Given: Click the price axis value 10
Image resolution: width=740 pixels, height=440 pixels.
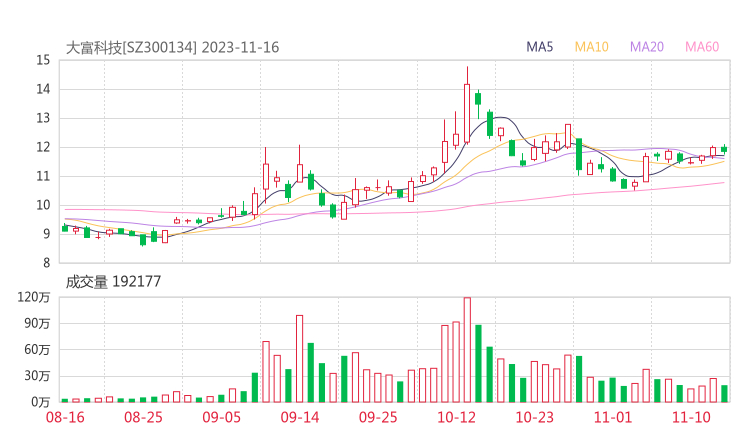Looking at the screenshot, I should tap(43, 205).
